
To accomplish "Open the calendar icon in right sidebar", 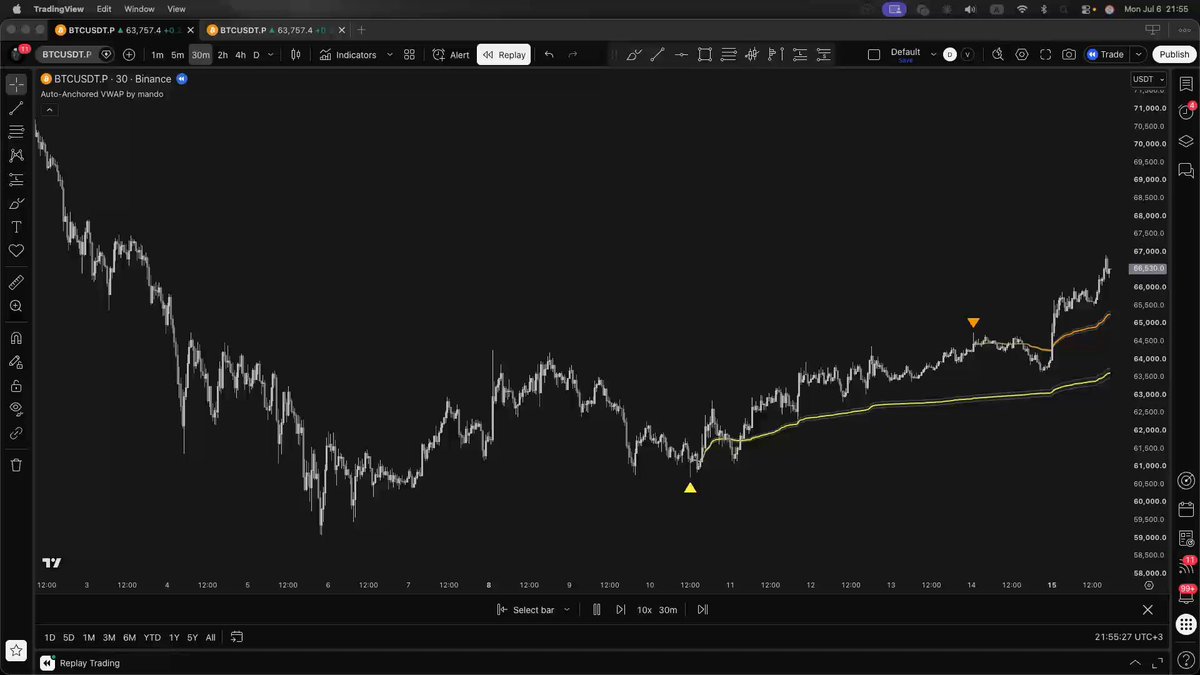I will click(x=1186, y=510).
